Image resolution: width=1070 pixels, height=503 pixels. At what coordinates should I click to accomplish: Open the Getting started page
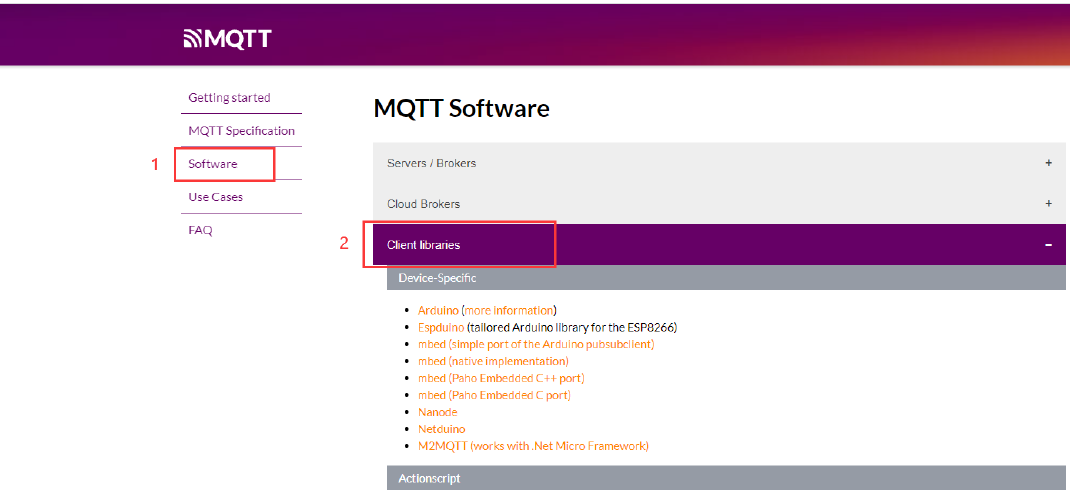click(x=229, y=98)
